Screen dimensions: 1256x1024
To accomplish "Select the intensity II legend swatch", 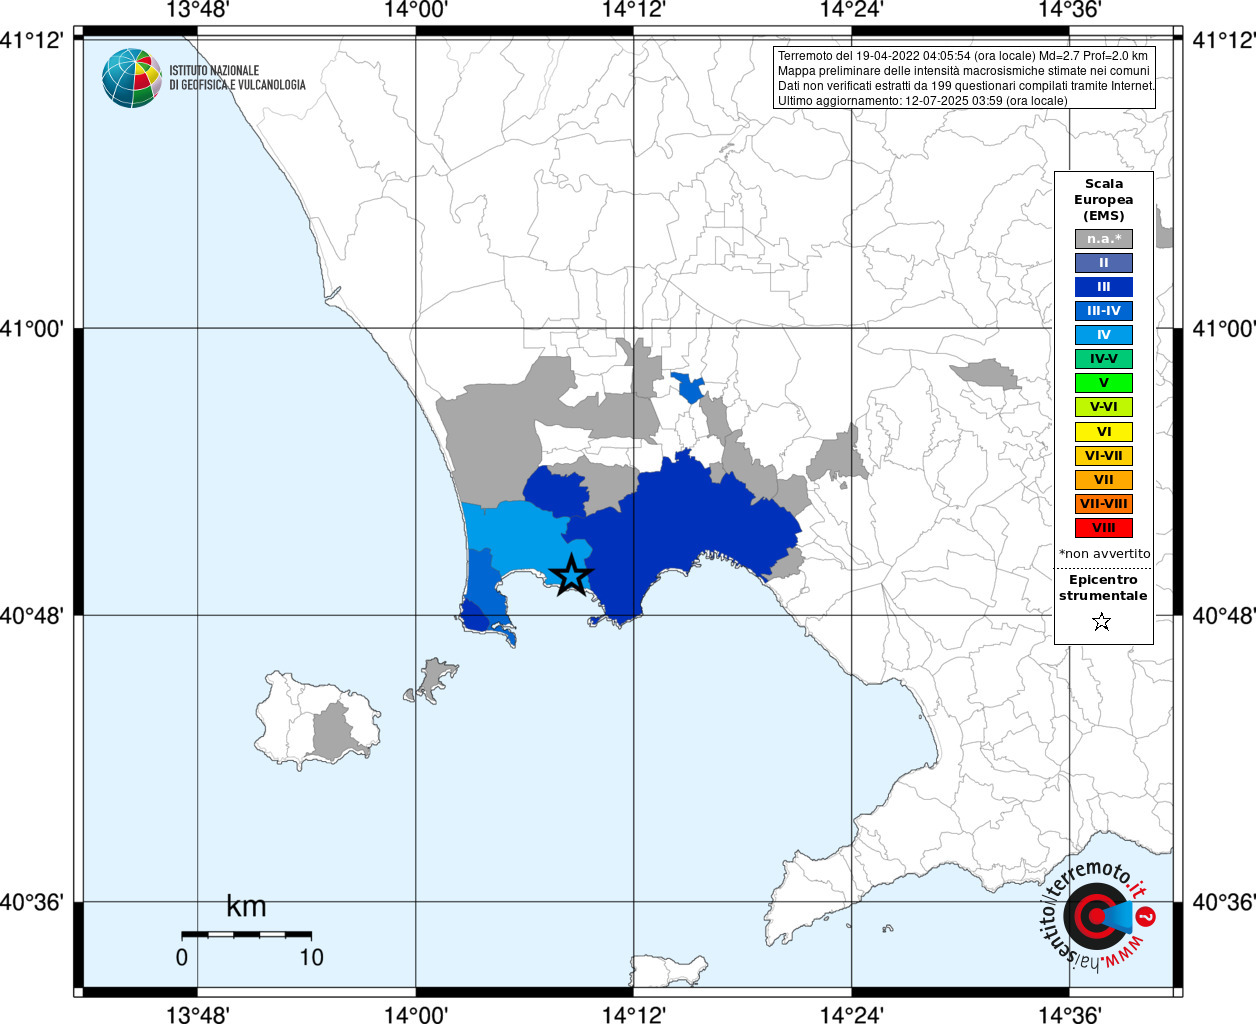I will click(x=1104, y=263).
